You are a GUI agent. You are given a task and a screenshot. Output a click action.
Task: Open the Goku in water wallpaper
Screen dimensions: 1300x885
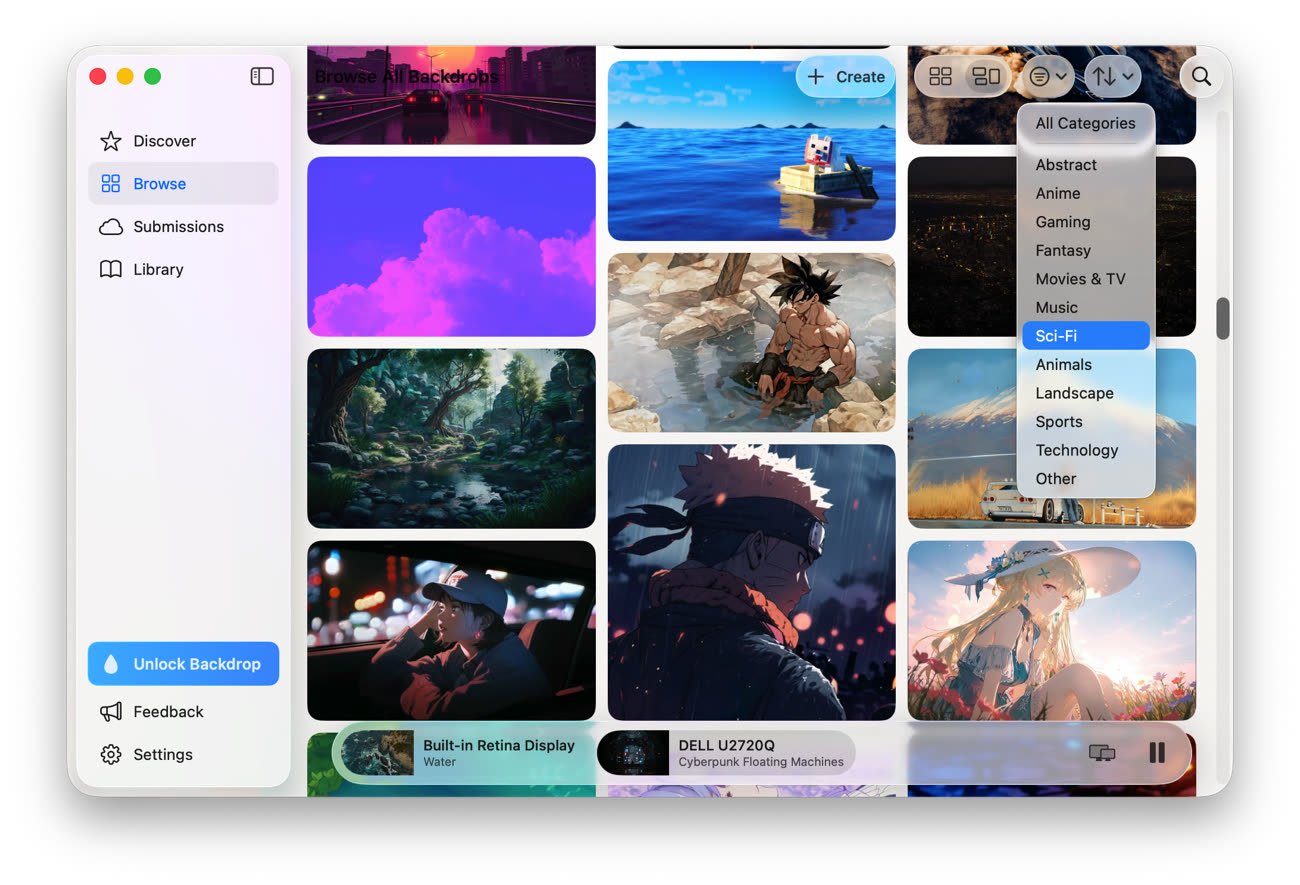tap(752, 343)
